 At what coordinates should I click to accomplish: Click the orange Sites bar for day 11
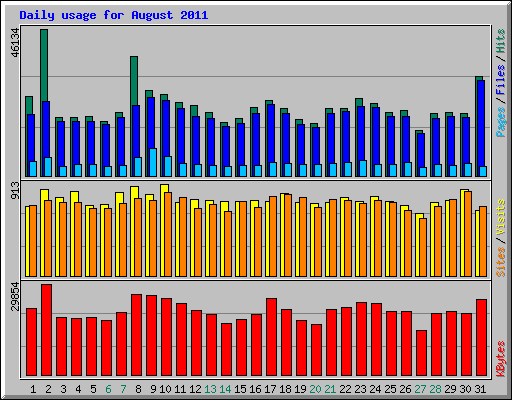[x=183, y=237]
